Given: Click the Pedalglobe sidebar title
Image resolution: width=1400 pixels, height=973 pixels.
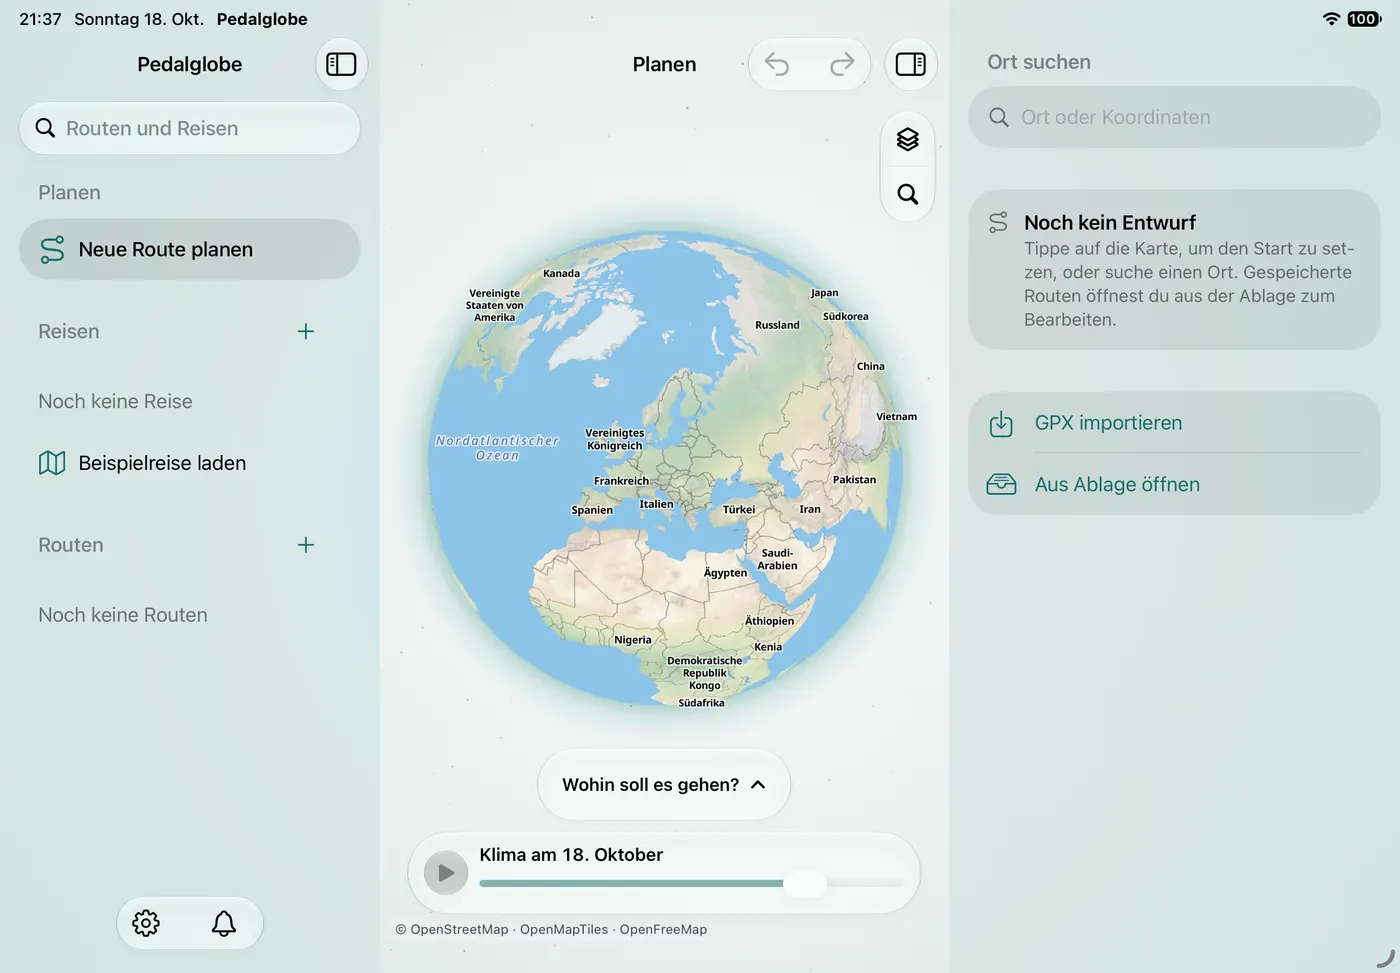Looking at the screenshot, I should click(189, 64).
